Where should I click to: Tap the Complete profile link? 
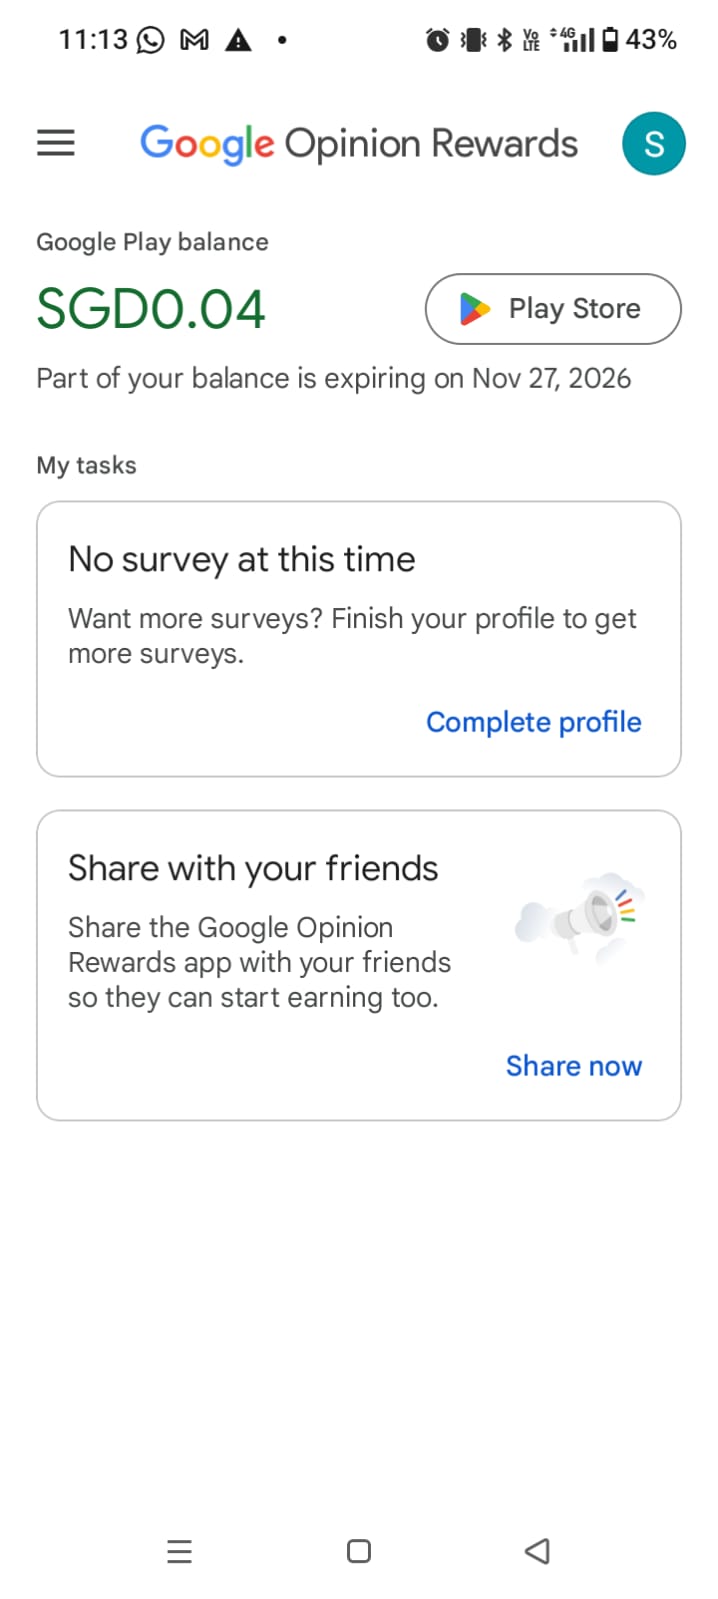click(x=533, y=722)
